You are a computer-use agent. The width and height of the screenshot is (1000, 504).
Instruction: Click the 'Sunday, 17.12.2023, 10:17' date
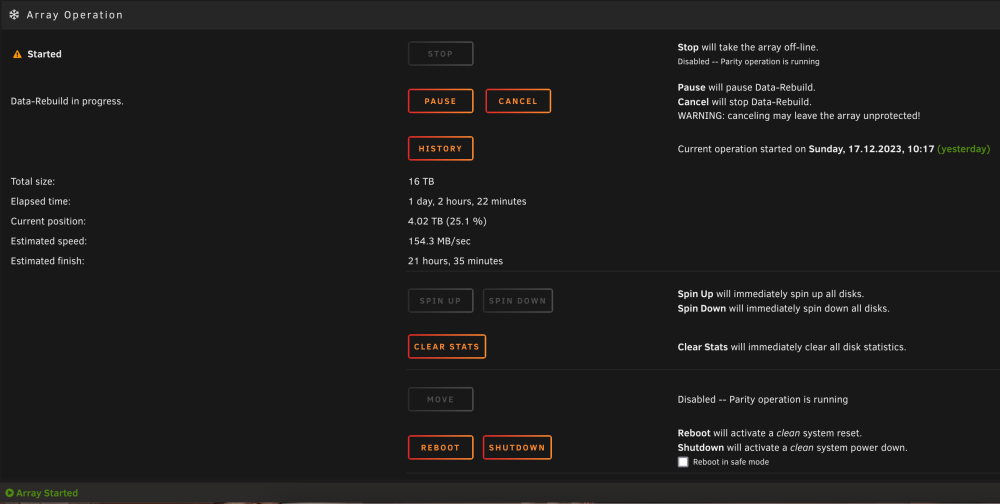(871, 149)
